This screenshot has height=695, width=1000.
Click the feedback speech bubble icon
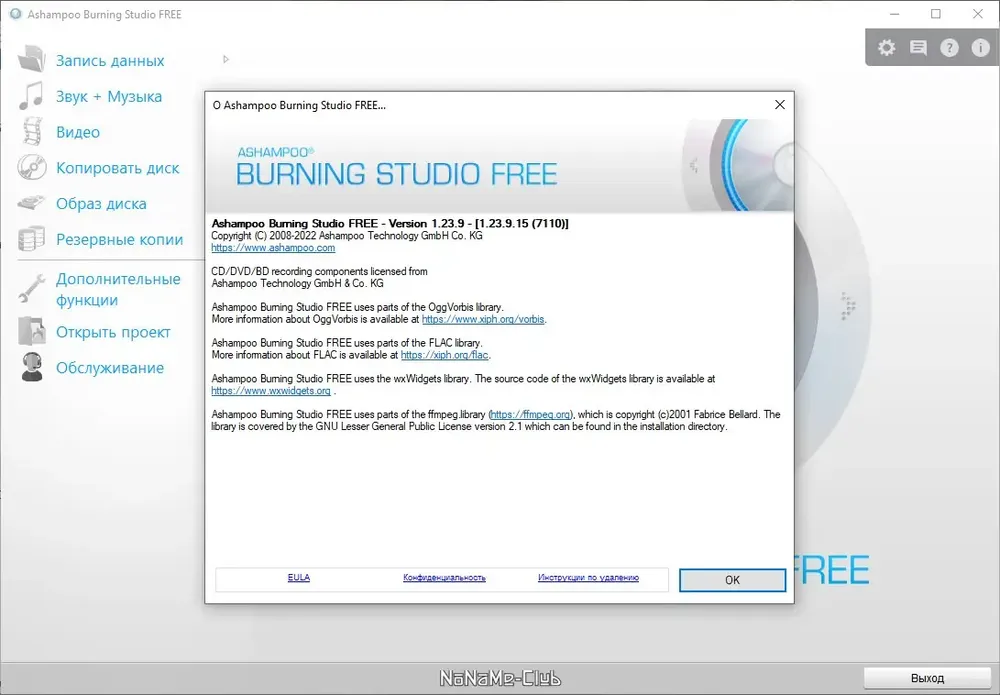[x=918, y=48]
